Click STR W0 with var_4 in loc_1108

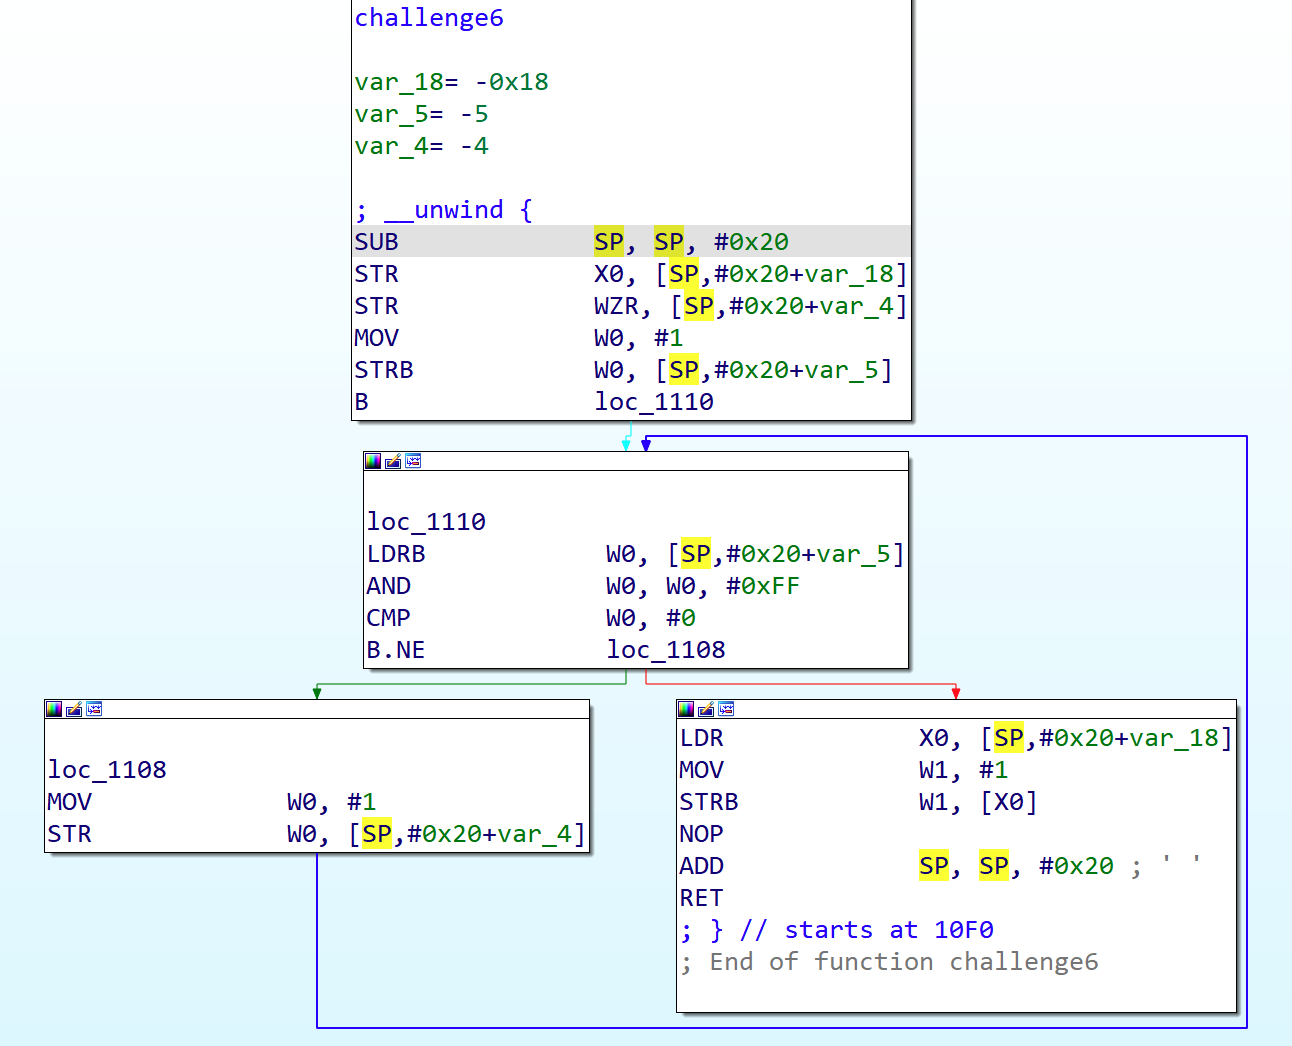point(316,834)
